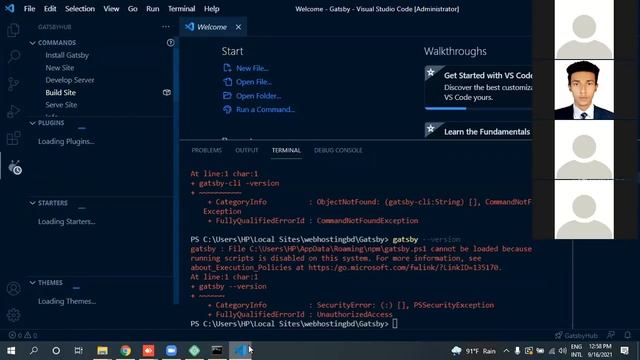Screen dimensions: 640x360
Task: Click the taskbar clock showing 12:58 PM
Action: coord(600,350)
